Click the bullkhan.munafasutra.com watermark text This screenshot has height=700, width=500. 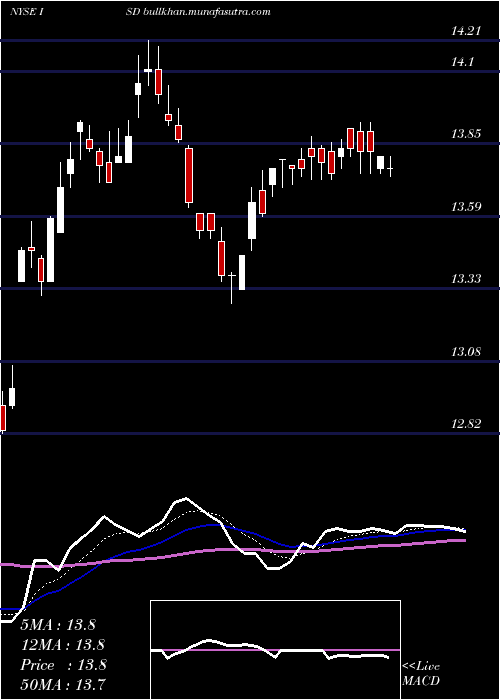click(x=206, y=12)
